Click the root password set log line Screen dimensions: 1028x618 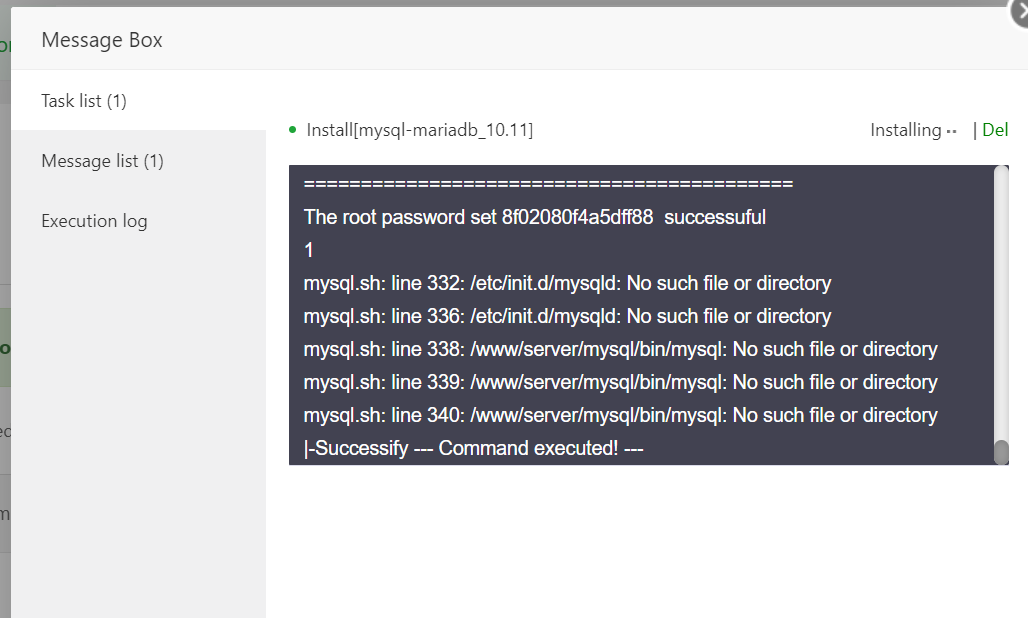(x=534, y=217)
